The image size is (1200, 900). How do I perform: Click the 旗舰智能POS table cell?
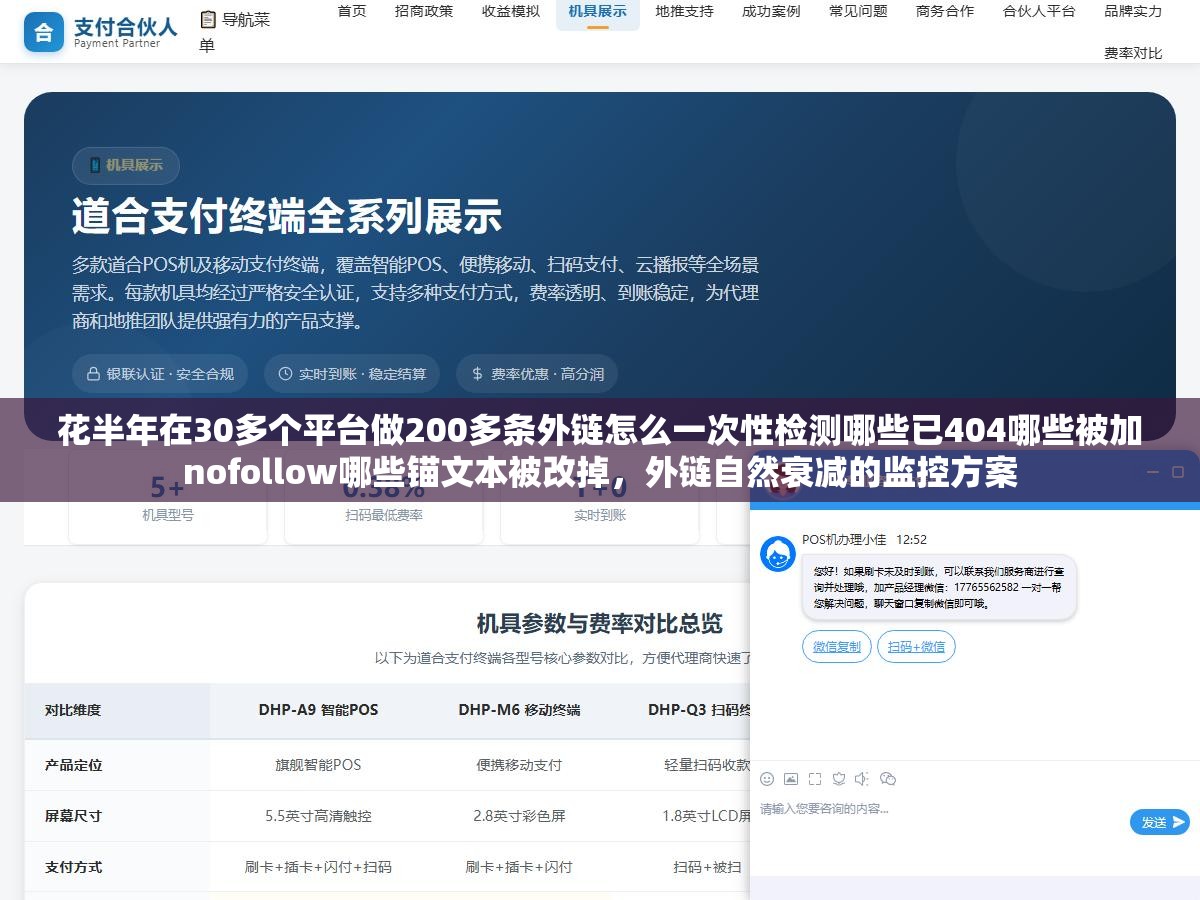(318, 765)
